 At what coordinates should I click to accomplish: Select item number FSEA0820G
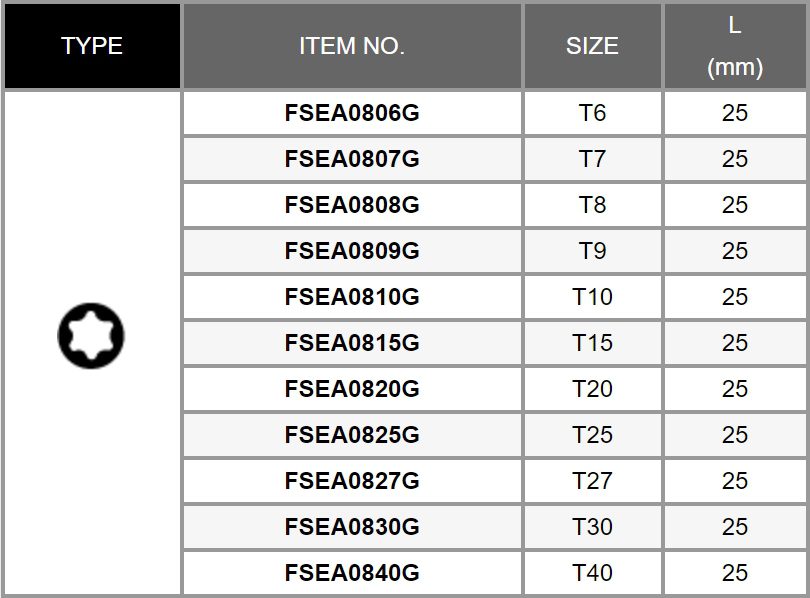click(352, 389)
